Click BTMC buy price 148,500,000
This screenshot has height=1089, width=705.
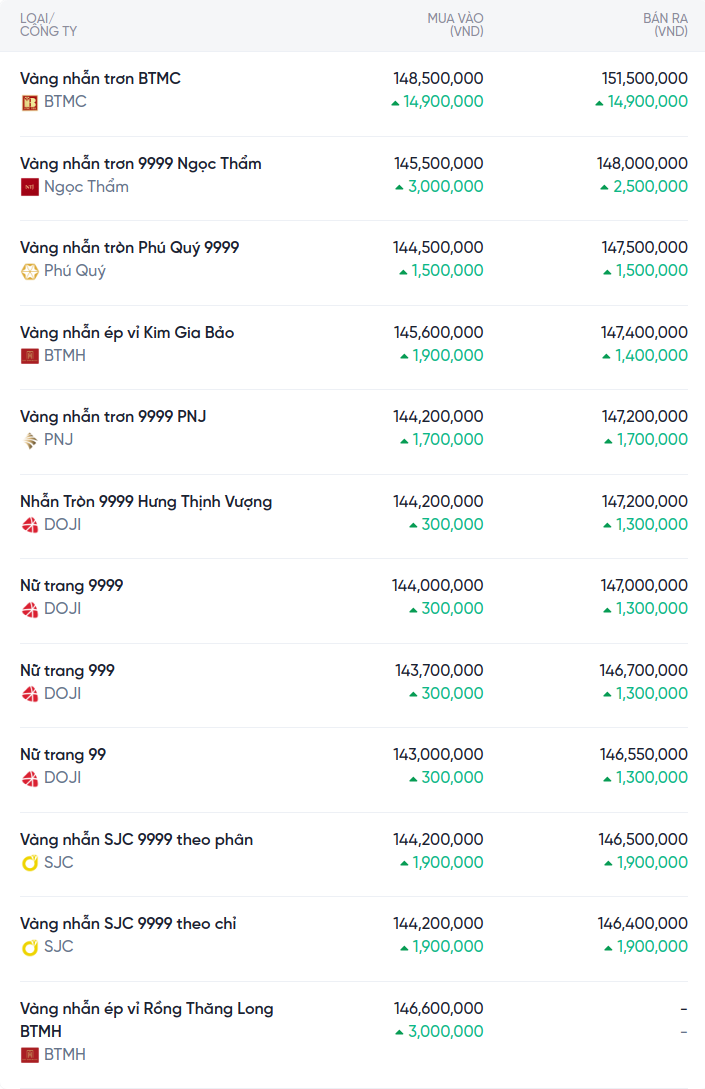click(x=438, y=78)
